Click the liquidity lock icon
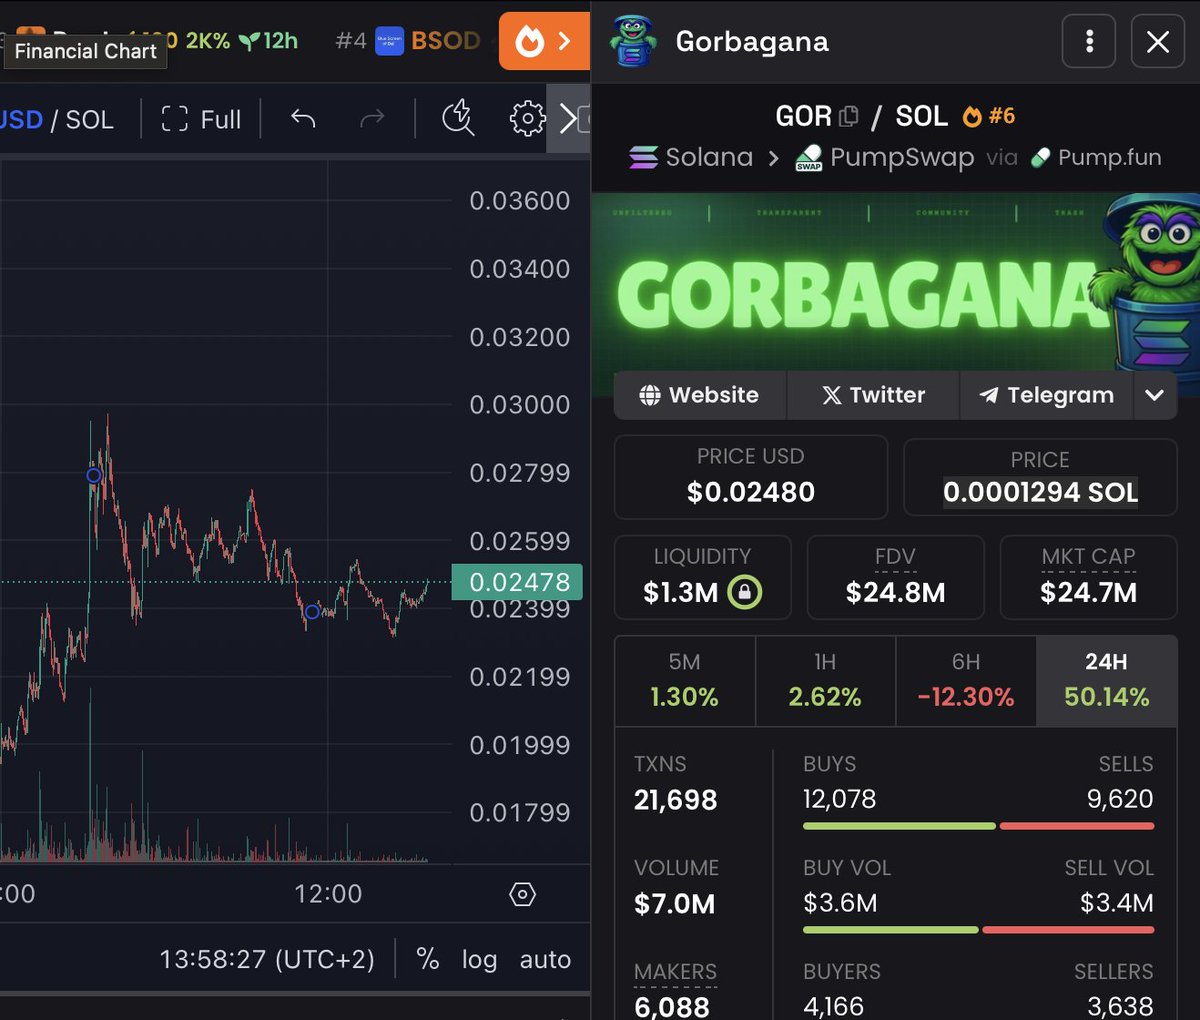This screenshot has height=1020, width=1200. [x=744, y=592]
